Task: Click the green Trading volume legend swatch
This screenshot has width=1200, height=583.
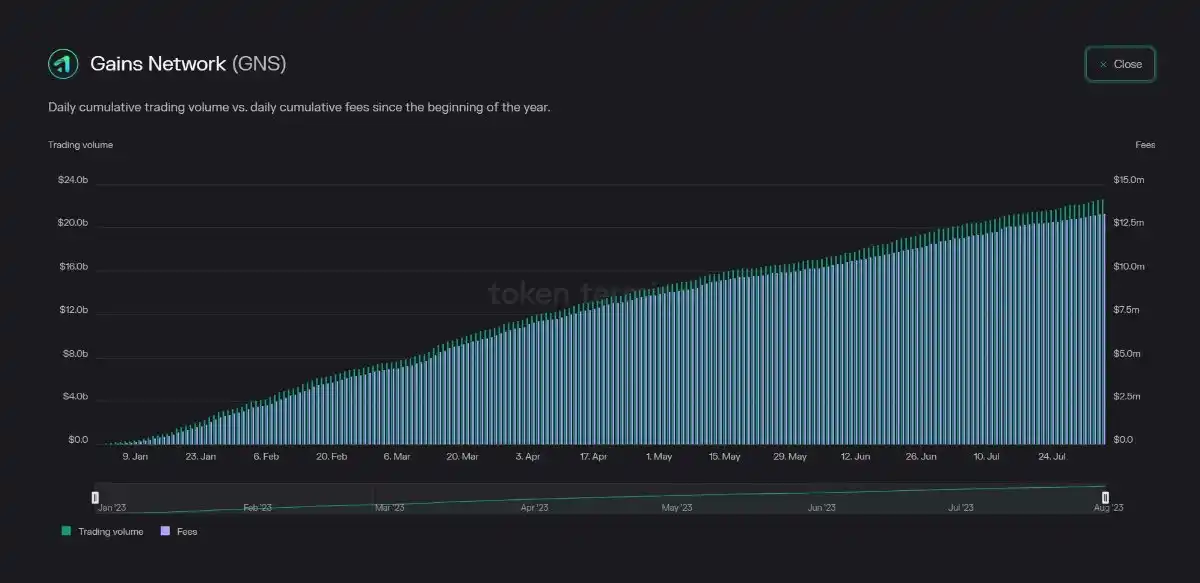Action: pyautogui.click(x=66, y=531)
